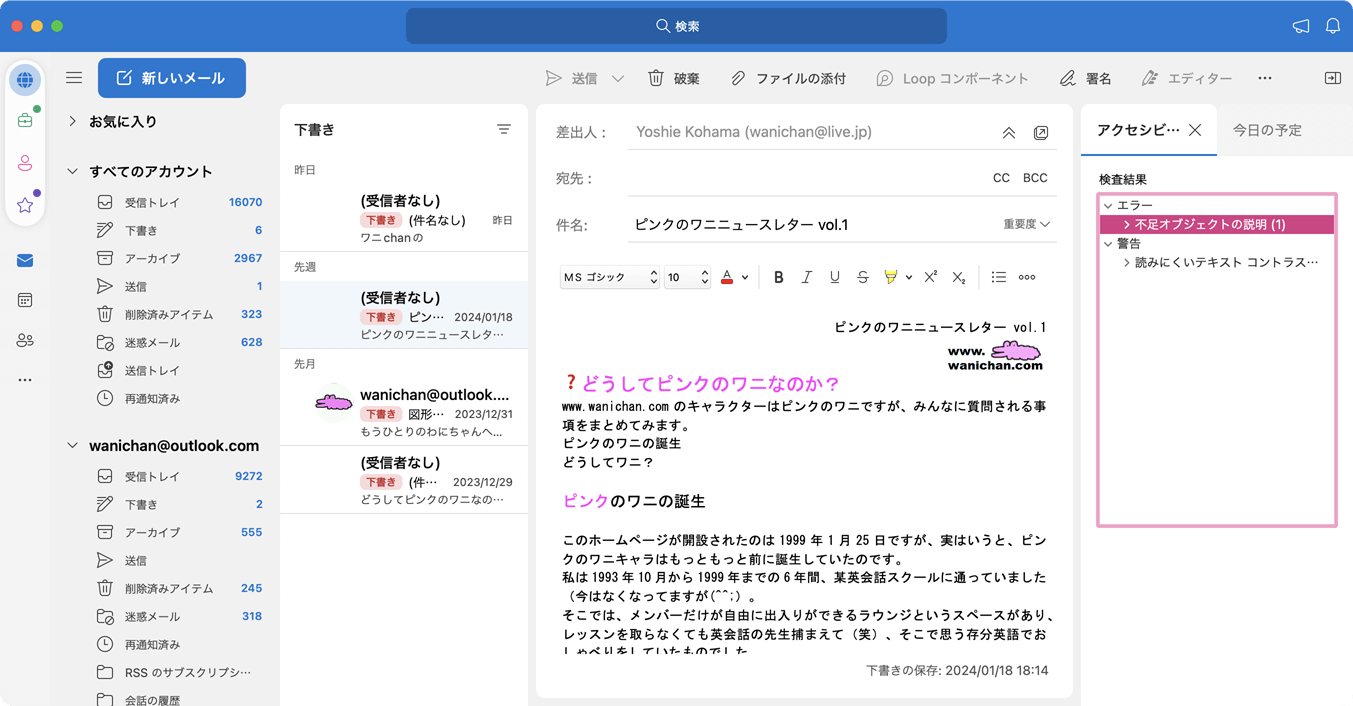1353x706 pixels.
Task: Expand 読みにくいテキスト コントラスト item
Action: coord(1127,263)
